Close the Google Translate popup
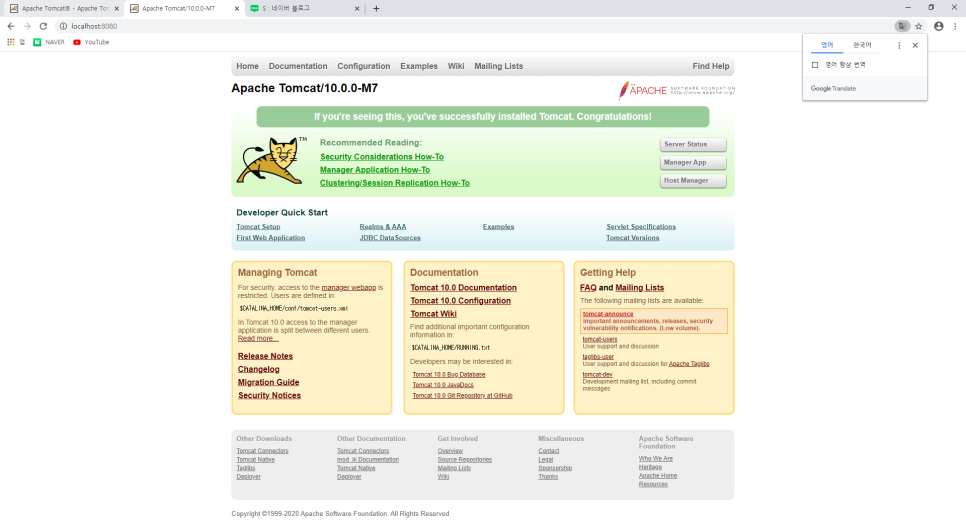 click(x=915, y=45)
